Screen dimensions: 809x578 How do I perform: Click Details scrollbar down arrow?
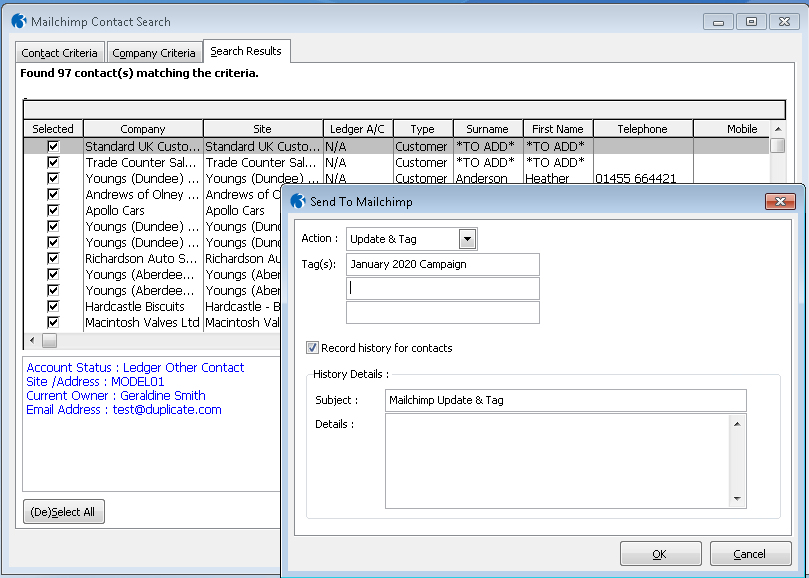tap(737, 499)
